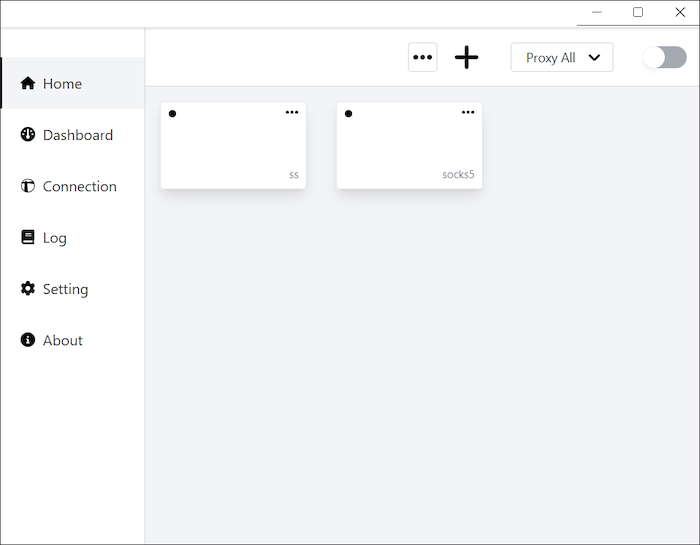Open the Log label in sidebar
700x545 pixels.
pos(55,238)
